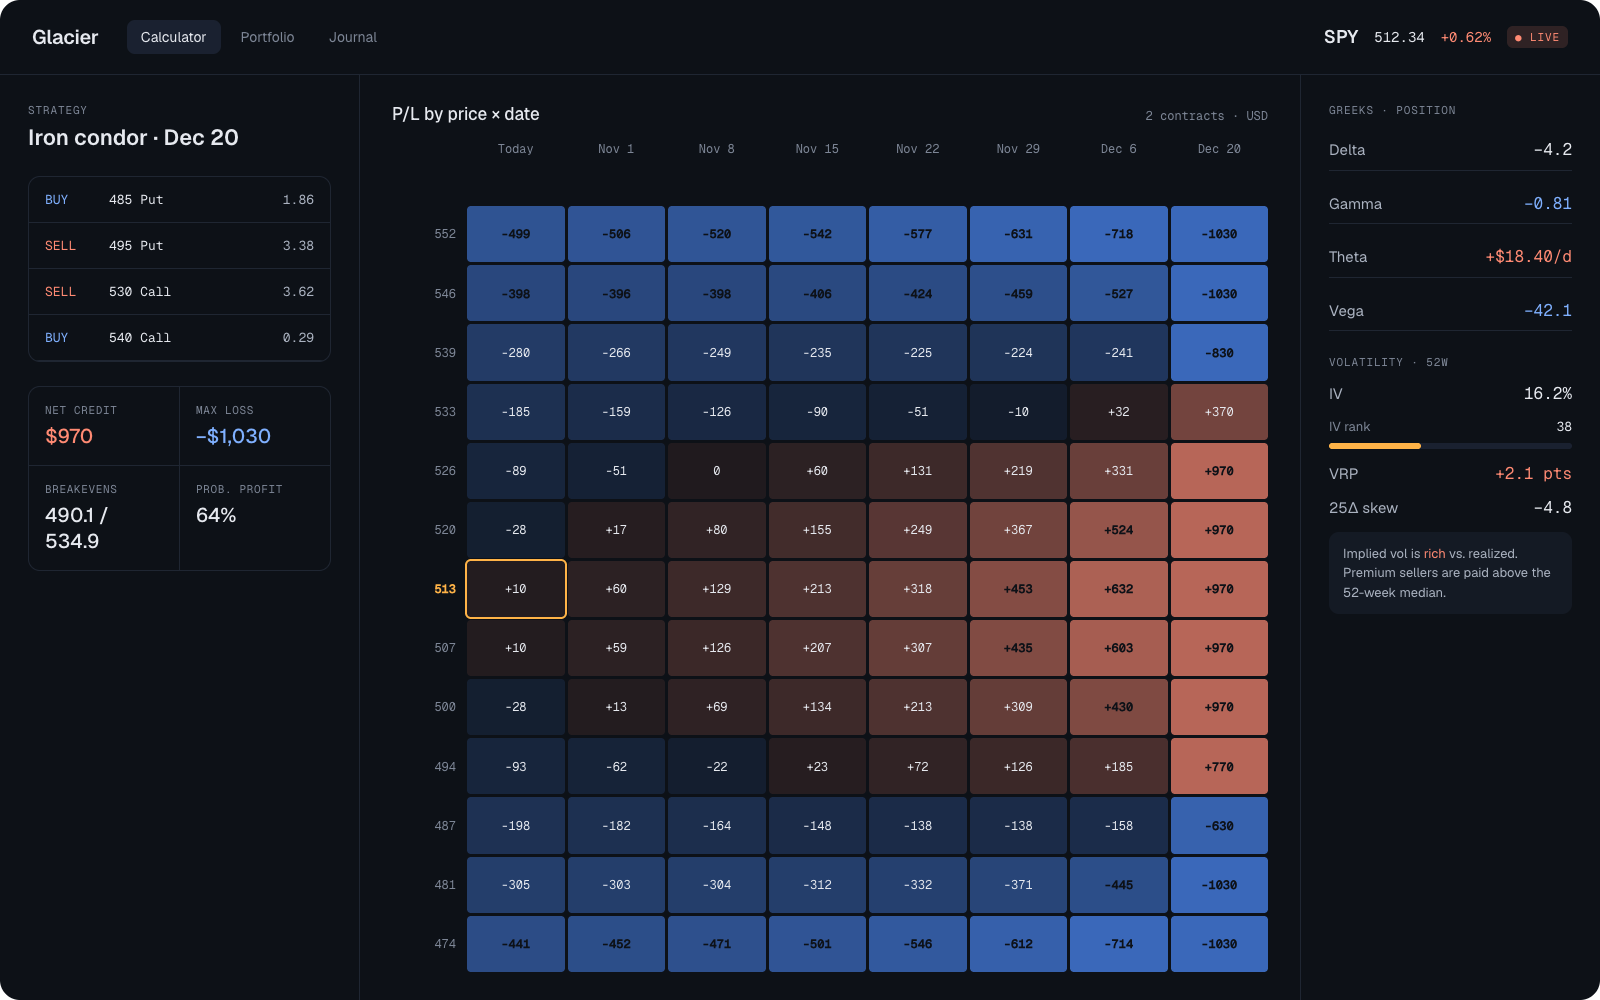This screenshot has height=1000, width=1600.
Task: Click the LIVE status badge
Action: tap(1537, 37)
